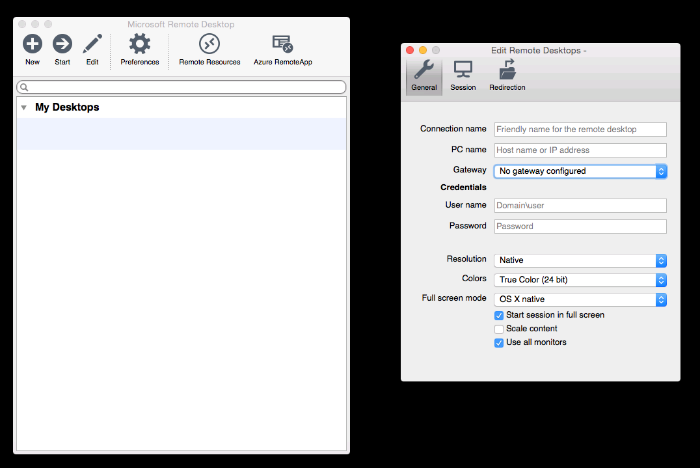Click the New desktop plus icon
The width and height of the screenshot is (700, 468).
click(32, 44)
